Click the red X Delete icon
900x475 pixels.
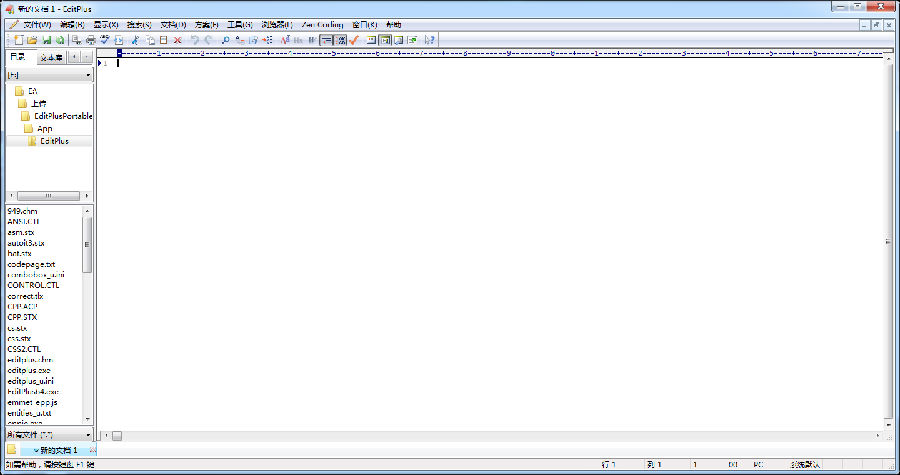177,40
